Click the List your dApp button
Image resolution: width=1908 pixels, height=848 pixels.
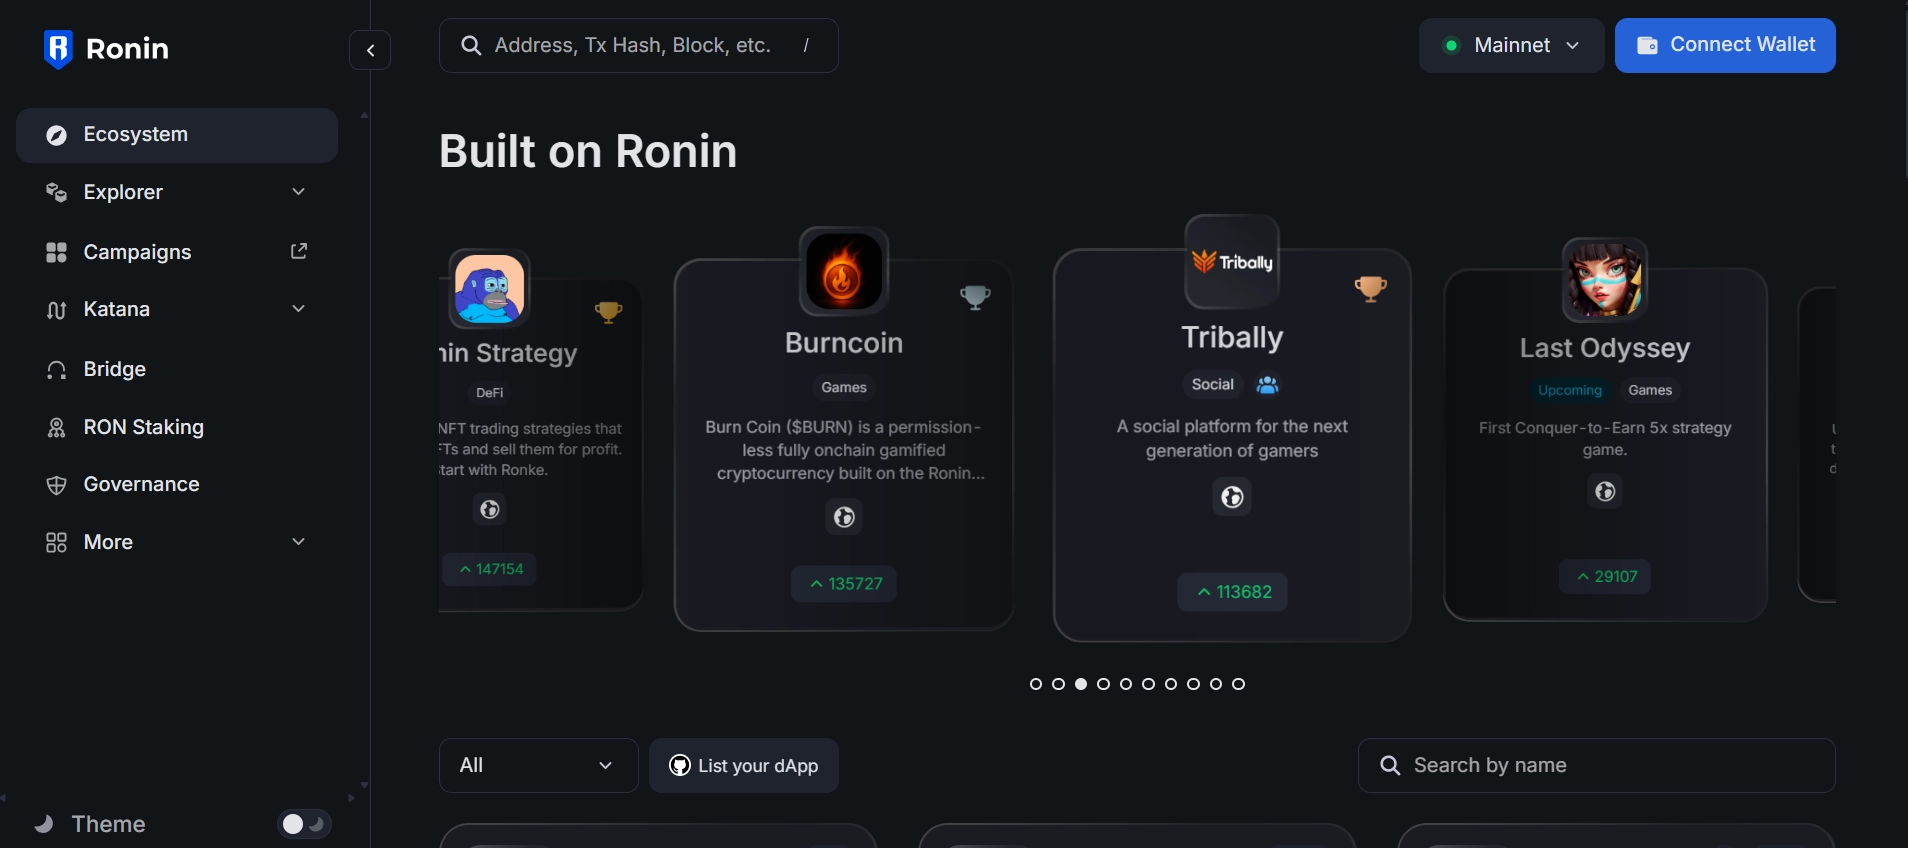(743, 765)
